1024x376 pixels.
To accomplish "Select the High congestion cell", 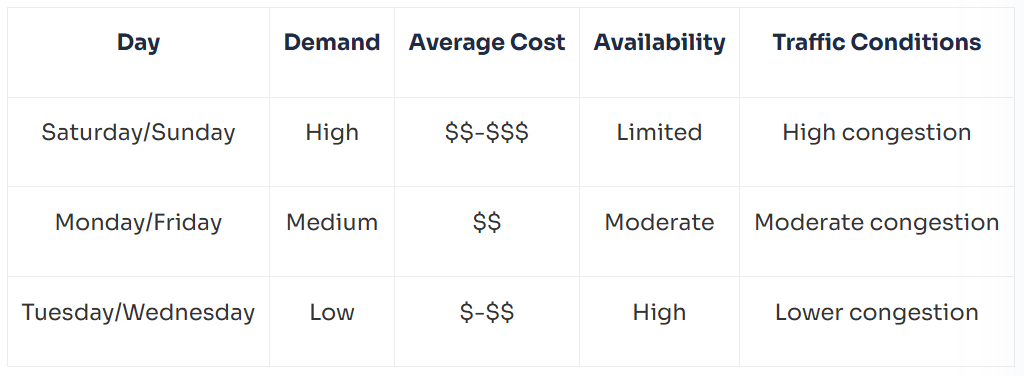I will (x=877, y=133).
